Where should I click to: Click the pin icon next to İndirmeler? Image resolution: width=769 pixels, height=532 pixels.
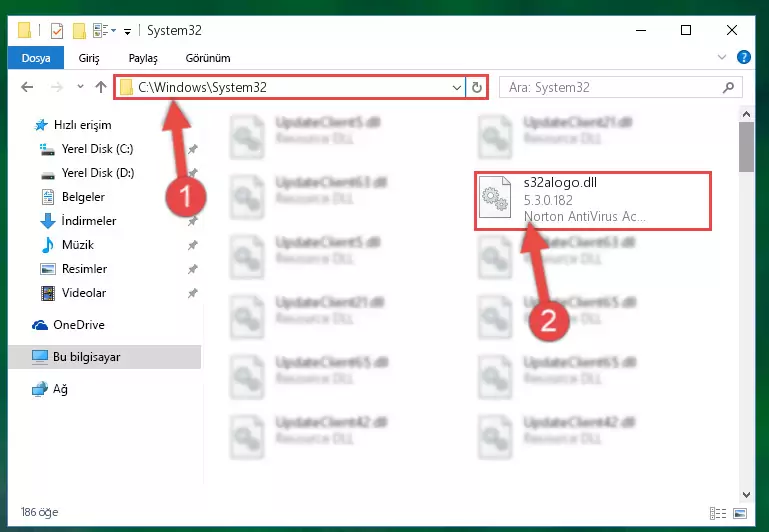click(x=193, y=221)
